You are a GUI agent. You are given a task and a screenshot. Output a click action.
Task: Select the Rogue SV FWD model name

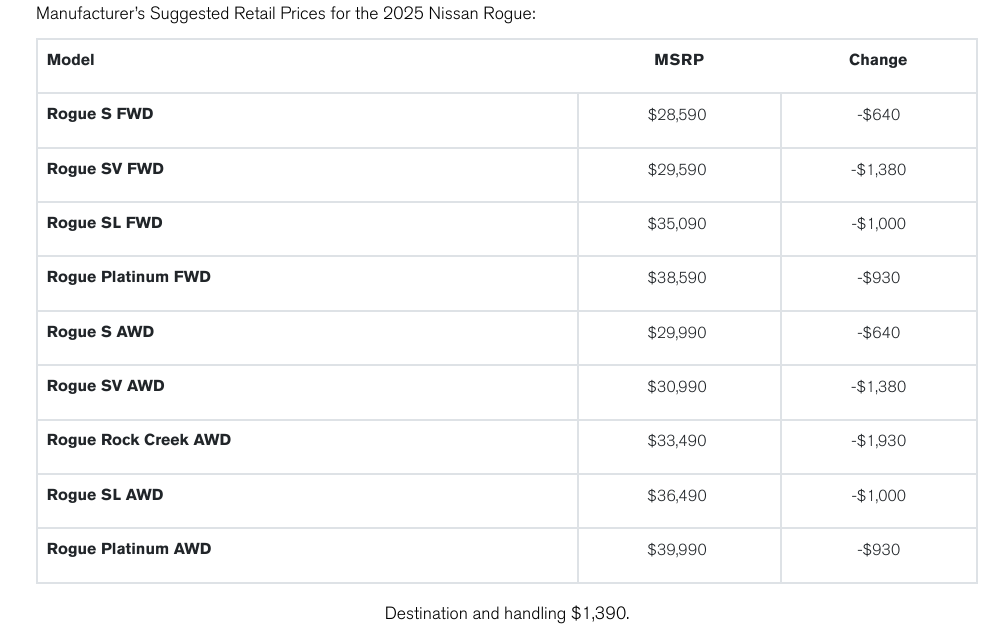pyautogui.click(x=105, y=169)
